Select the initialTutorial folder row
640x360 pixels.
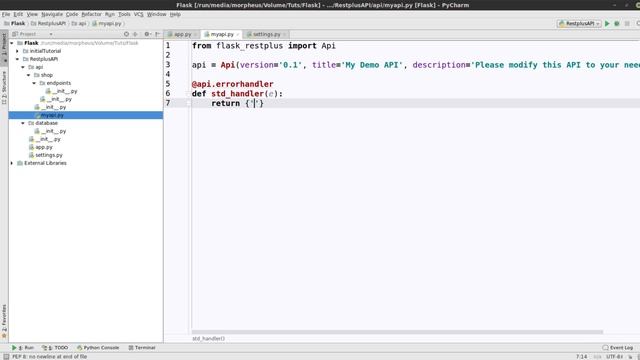(86, 51)
